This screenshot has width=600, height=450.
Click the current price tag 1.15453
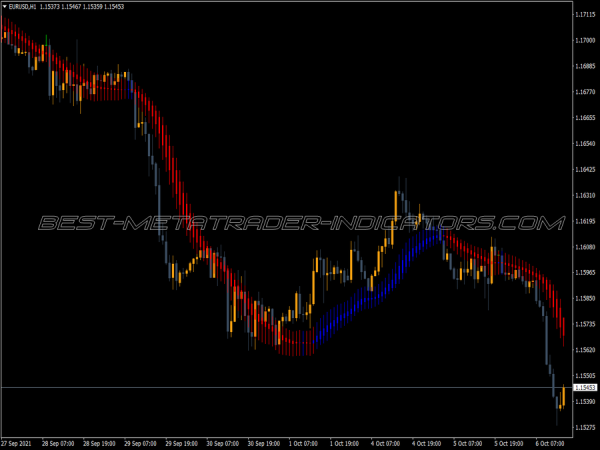tap(585, 387)
